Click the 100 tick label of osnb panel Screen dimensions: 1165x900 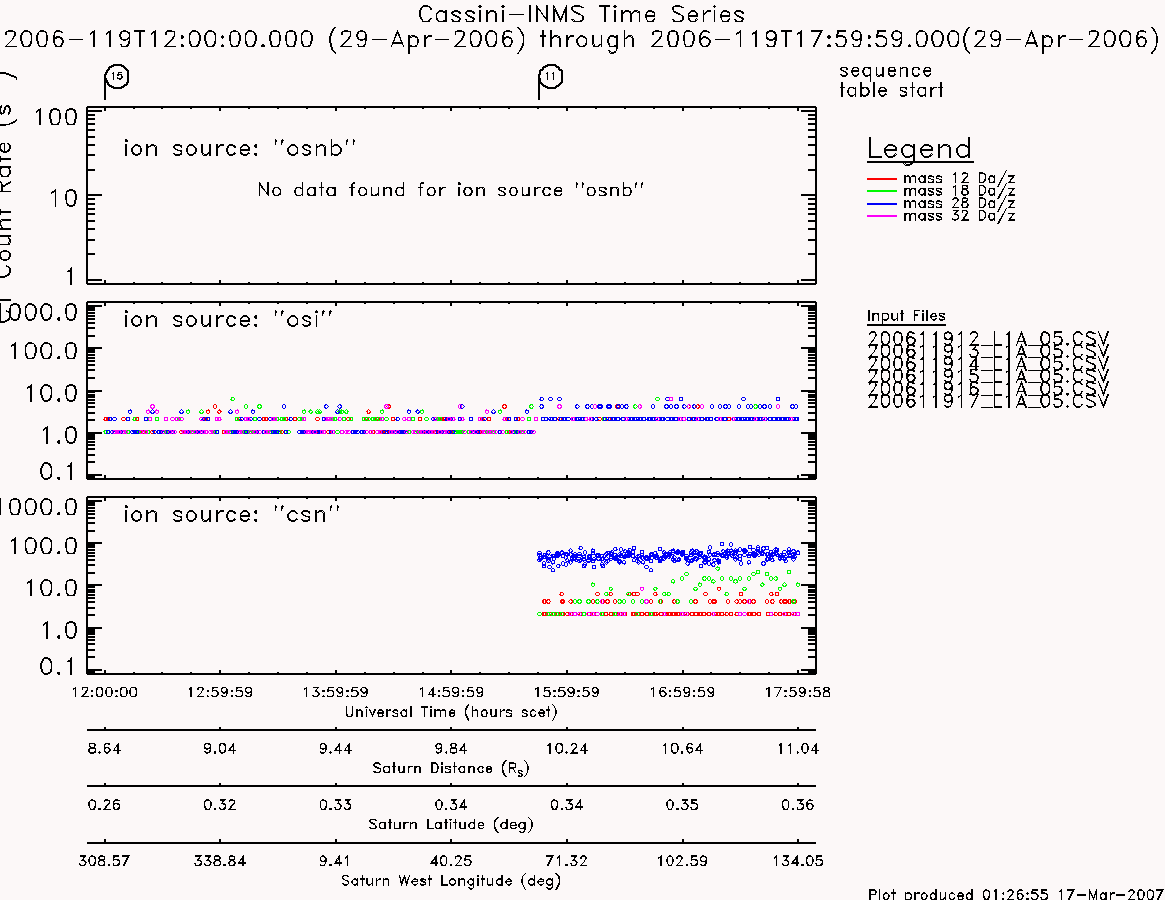click(56, 117)
